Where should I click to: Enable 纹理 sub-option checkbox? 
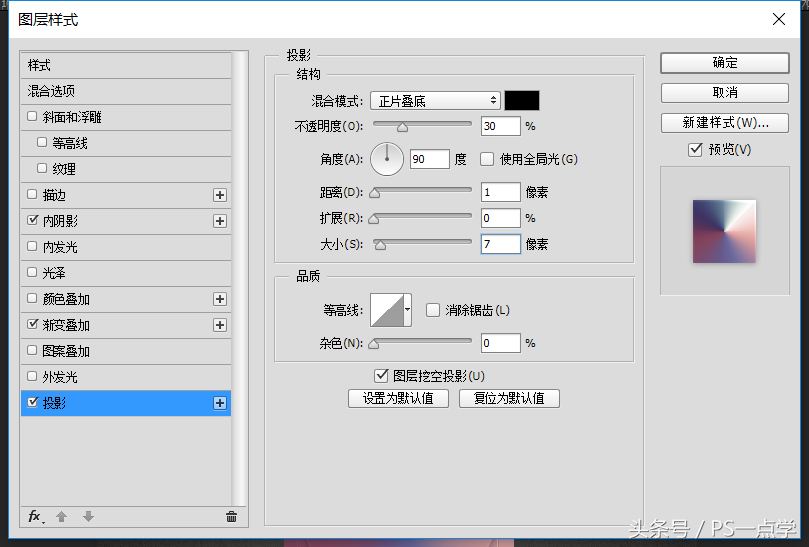(42, 168)
